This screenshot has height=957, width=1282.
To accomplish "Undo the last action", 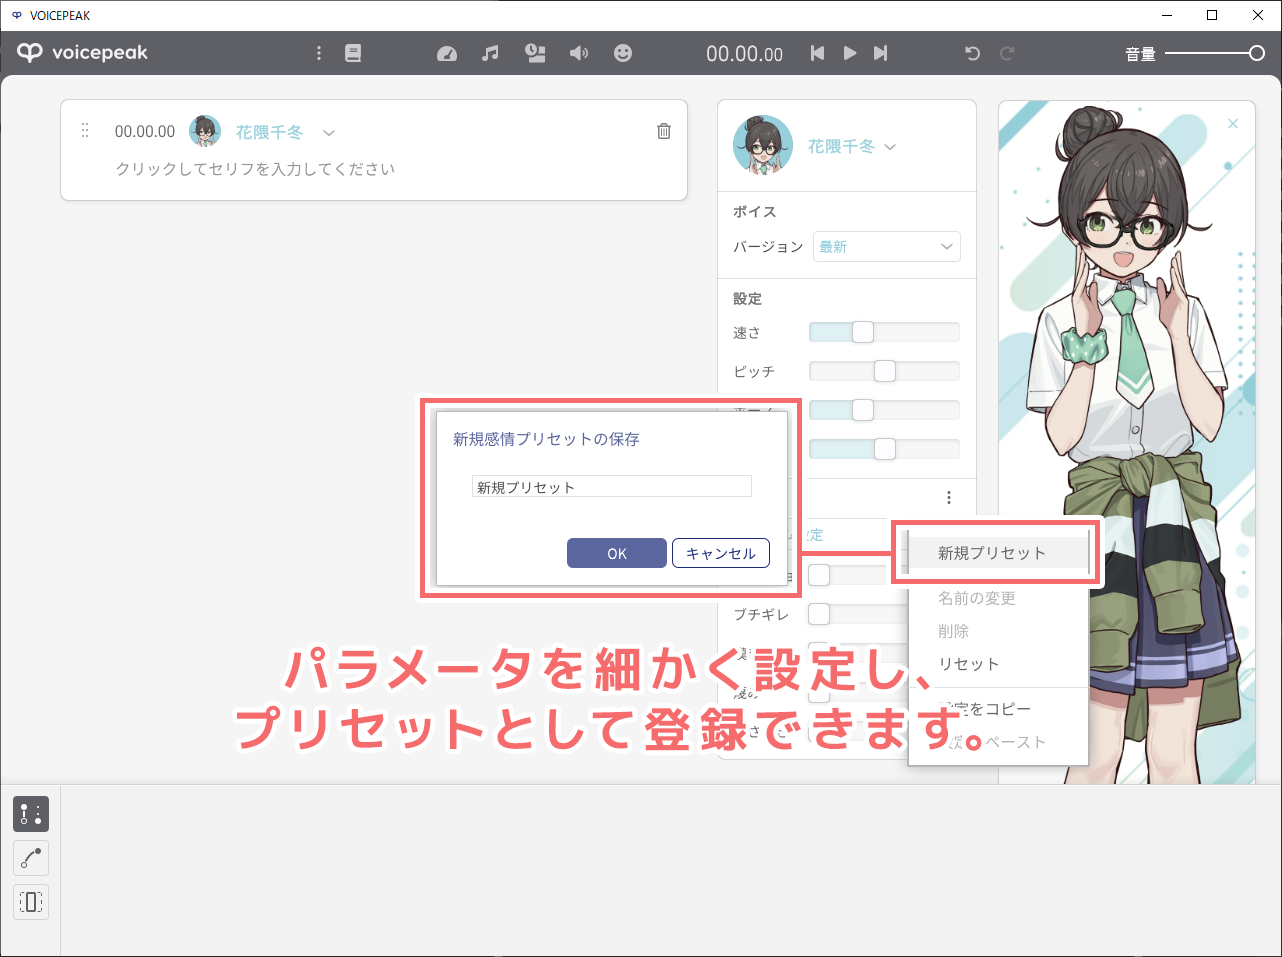I will 972,53.
